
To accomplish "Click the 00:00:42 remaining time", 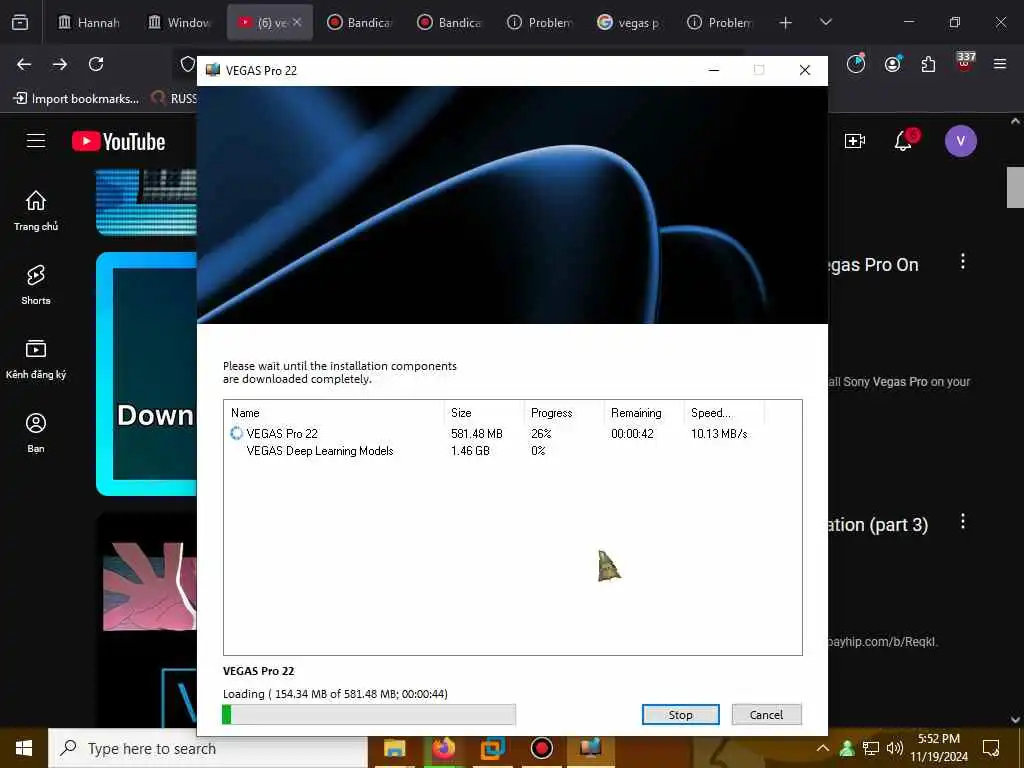I will [632, 434].
